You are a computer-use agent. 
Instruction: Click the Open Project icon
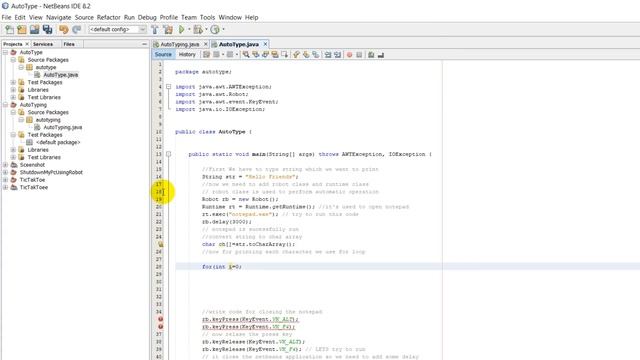35,29
